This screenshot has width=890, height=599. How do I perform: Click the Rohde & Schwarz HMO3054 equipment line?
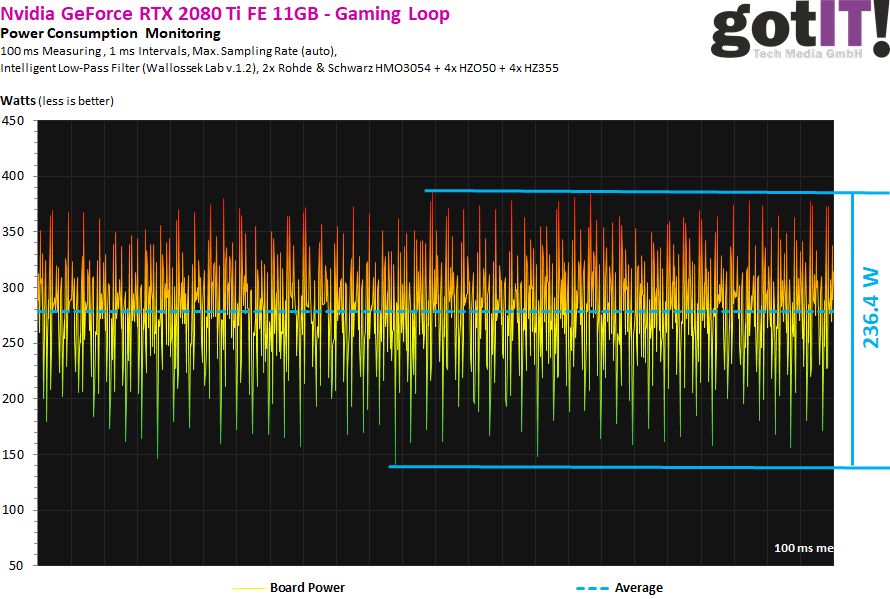(x=280, y=67)
